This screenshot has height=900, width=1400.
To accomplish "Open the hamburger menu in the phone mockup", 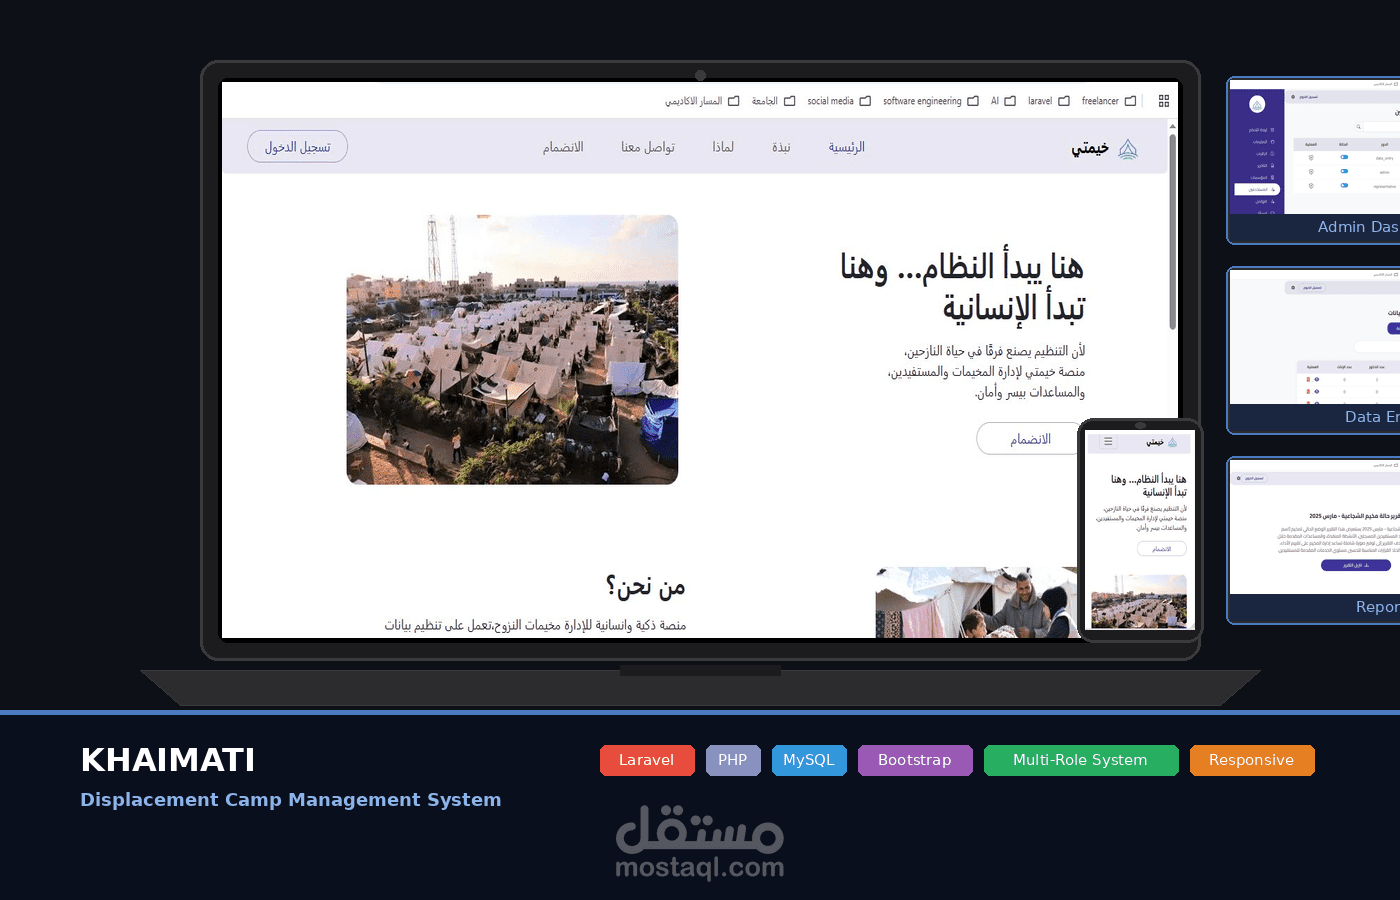I will click(1108, 441).
